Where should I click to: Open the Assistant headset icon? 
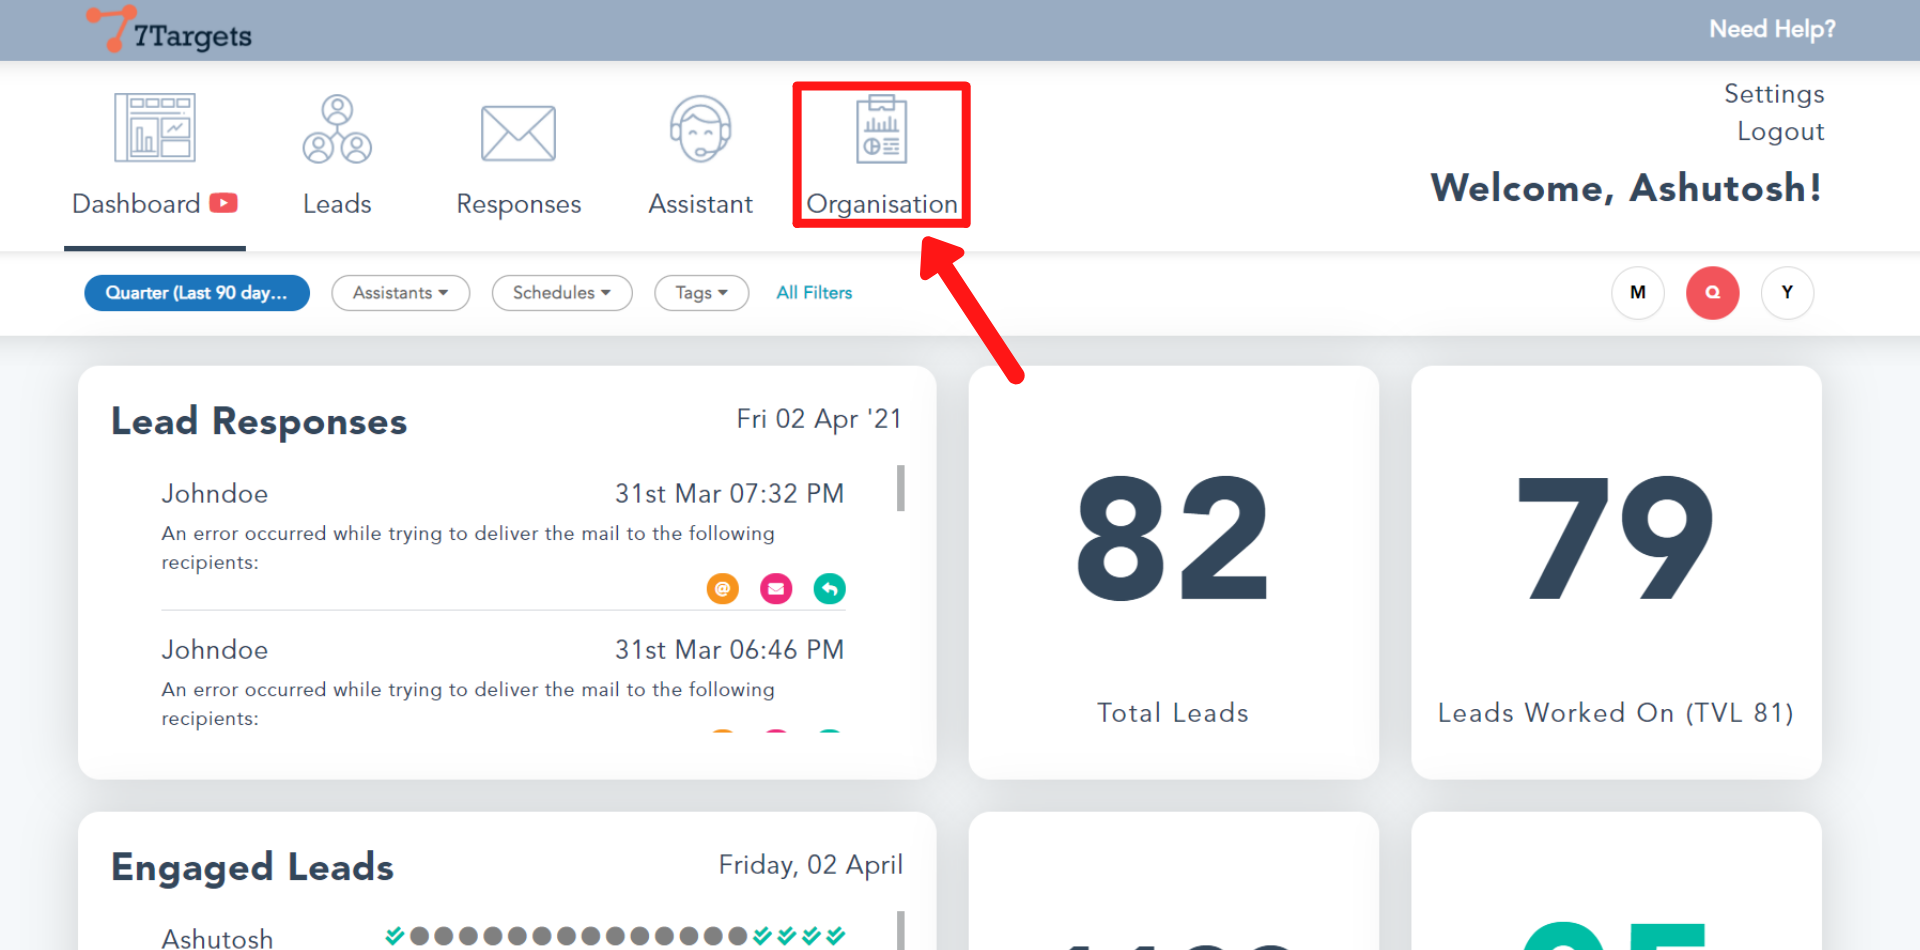click(700, 128)
